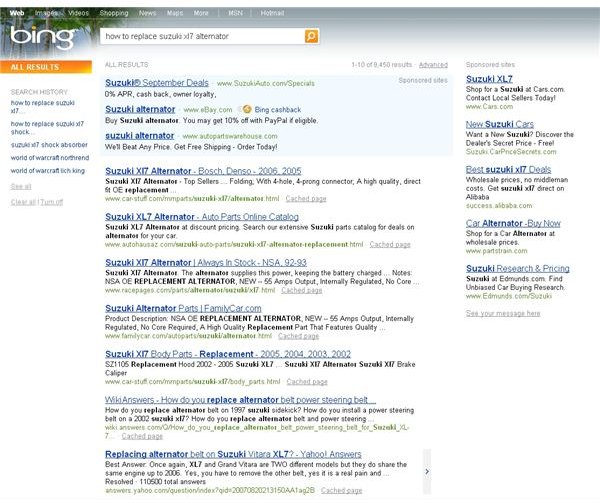Open the 'Suzuki Research & Pricing' ad
Screen dimensions: 600x503
pyautogui.click(x=518, y=268)
